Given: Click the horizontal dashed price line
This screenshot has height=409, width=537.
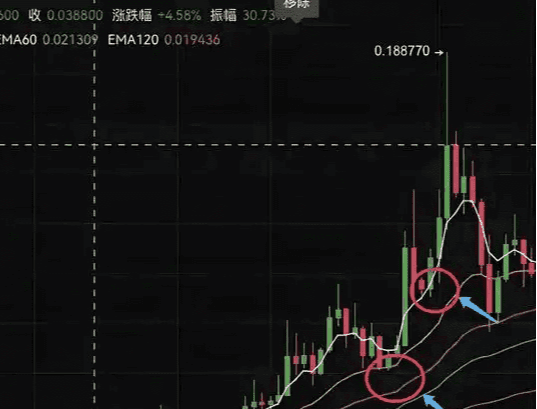Looking at the screenshot, I should point(268,145).
